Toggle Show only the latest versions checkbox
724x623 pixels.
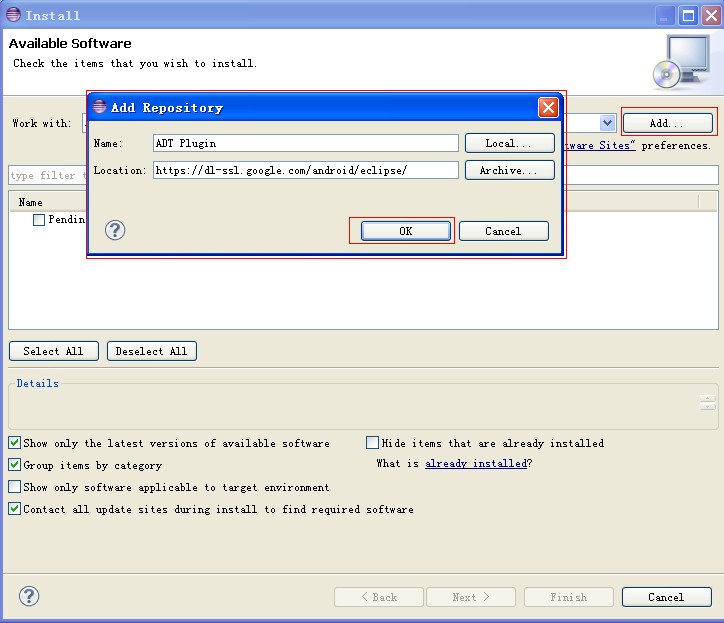[x=15, y=443]
